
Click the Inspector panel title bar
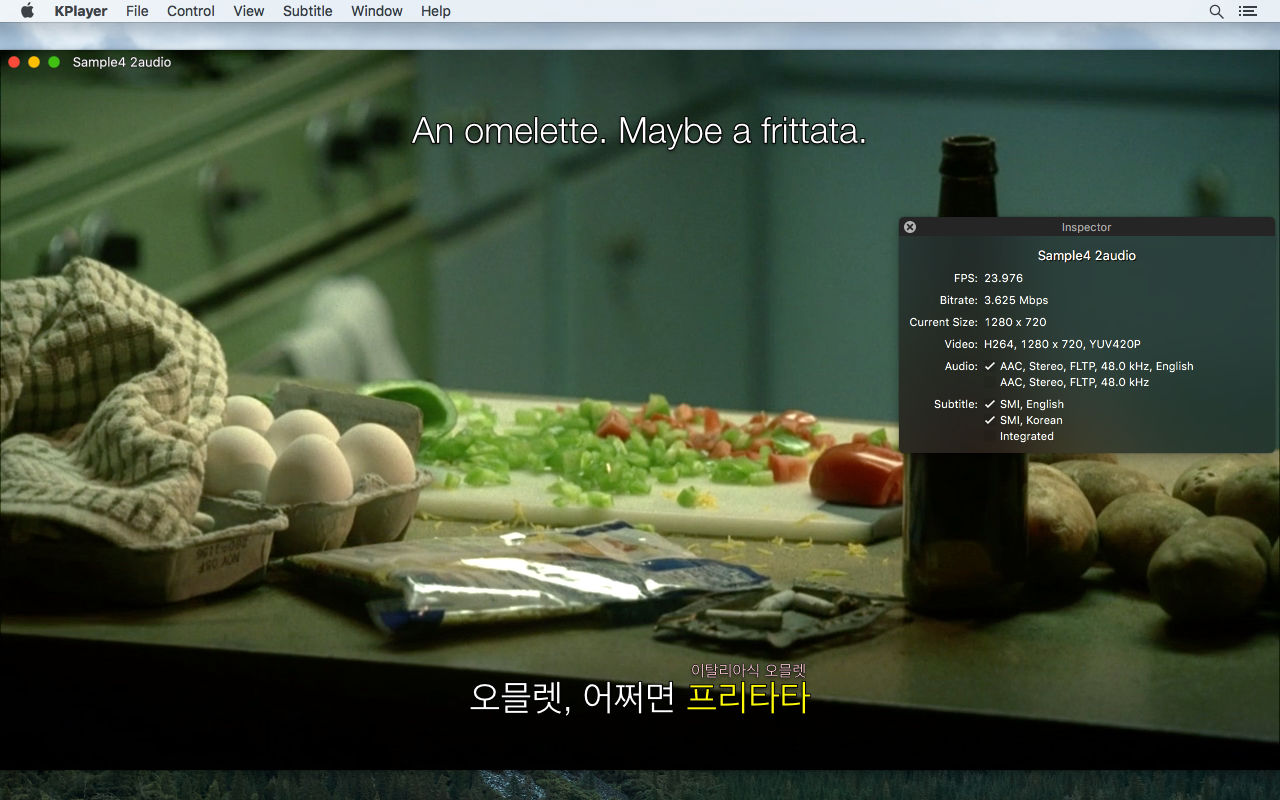(1087, 227)
